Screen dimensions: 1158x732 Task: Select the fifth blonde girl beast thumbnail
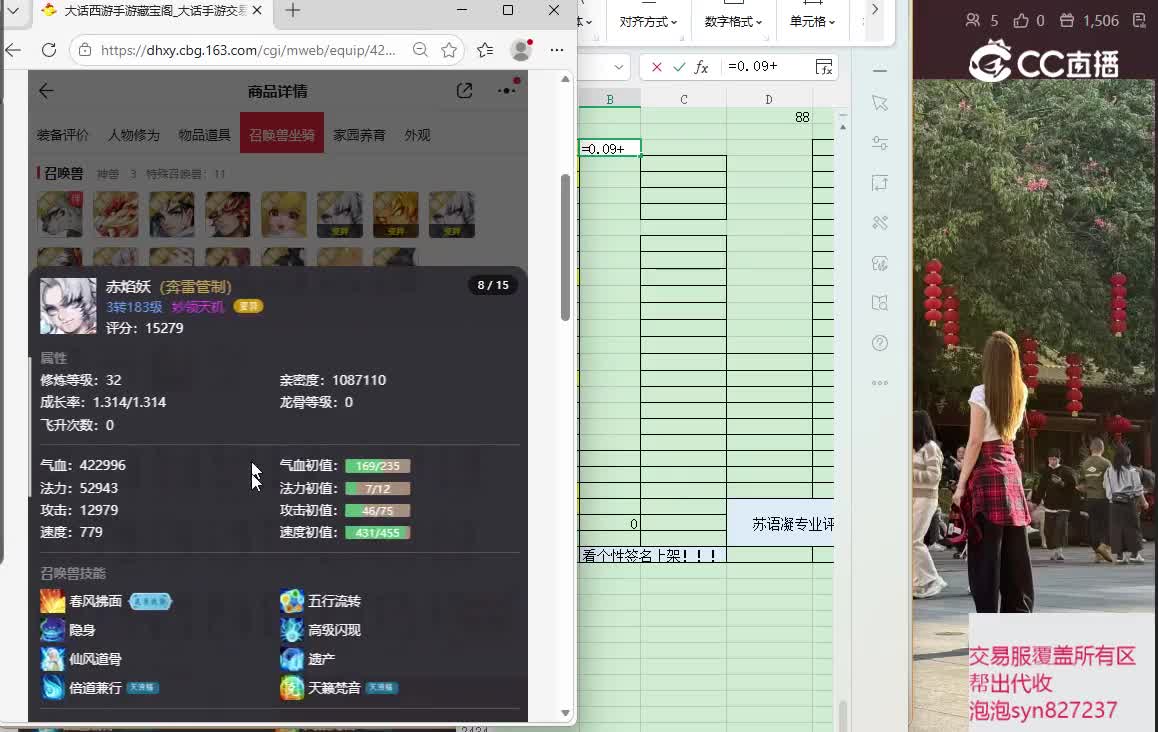(284, 214)
